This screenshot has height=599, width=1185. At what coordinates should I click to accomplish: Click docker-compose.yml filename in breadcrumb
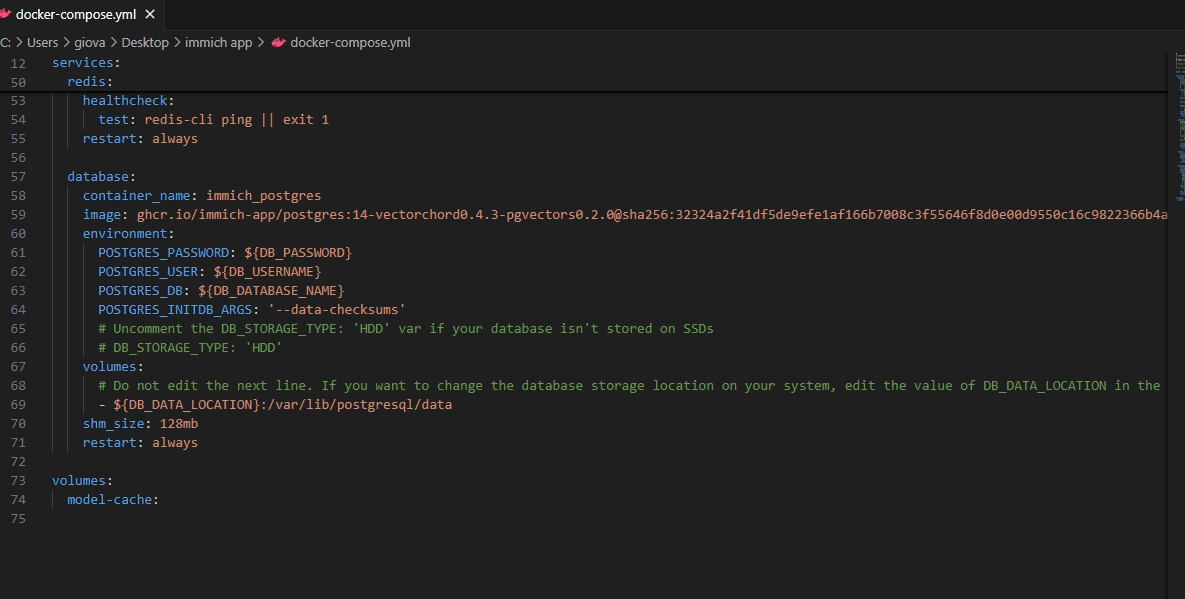coord(350,42)
